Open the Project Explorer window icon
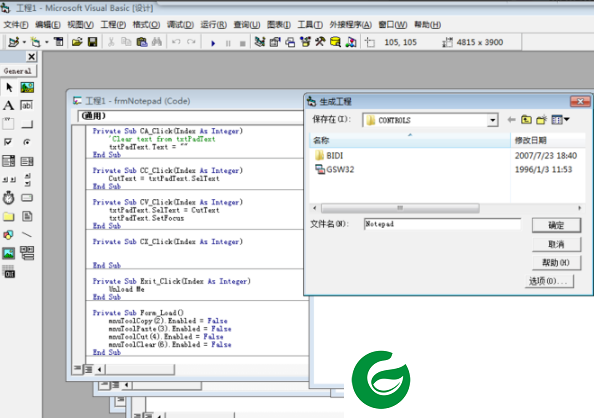Viewport: 594px width, 418px height. 259,42
